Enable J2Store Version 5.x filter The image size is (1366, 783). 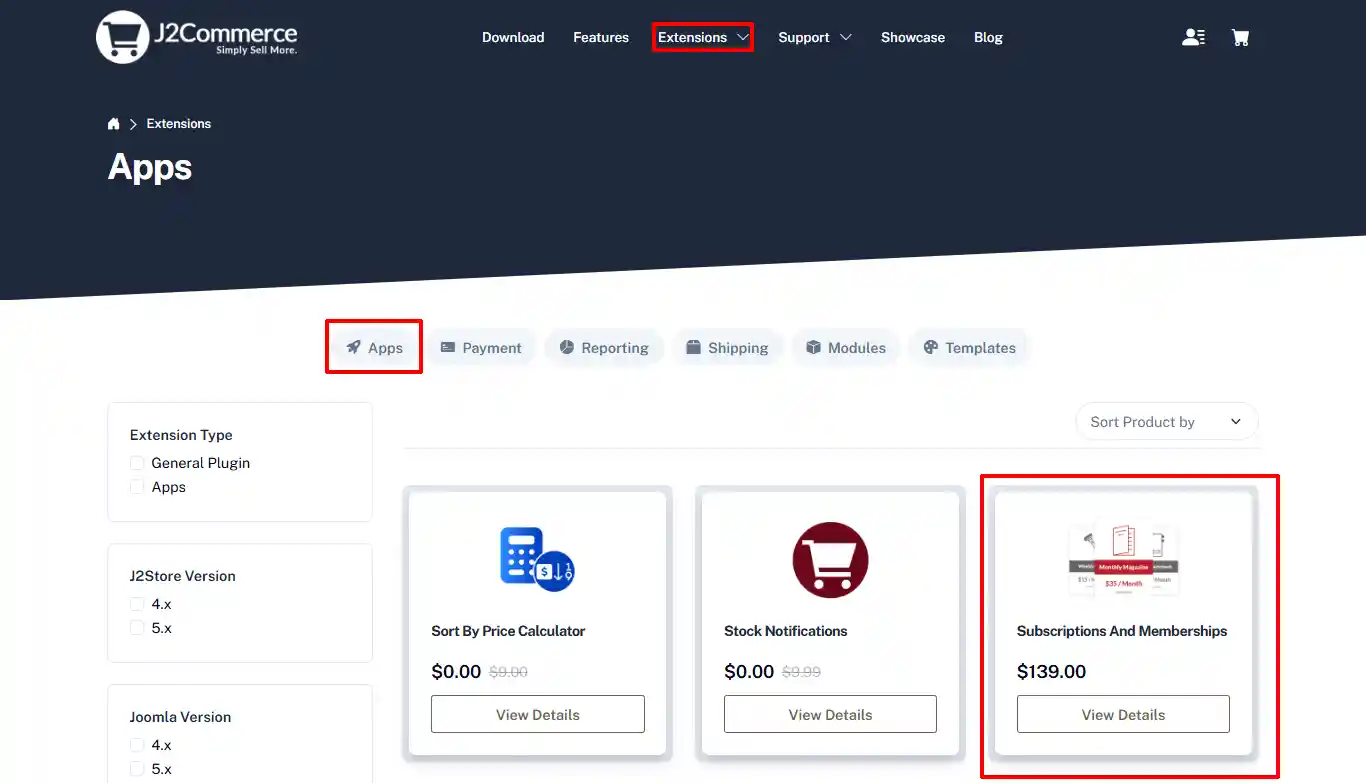137,628
